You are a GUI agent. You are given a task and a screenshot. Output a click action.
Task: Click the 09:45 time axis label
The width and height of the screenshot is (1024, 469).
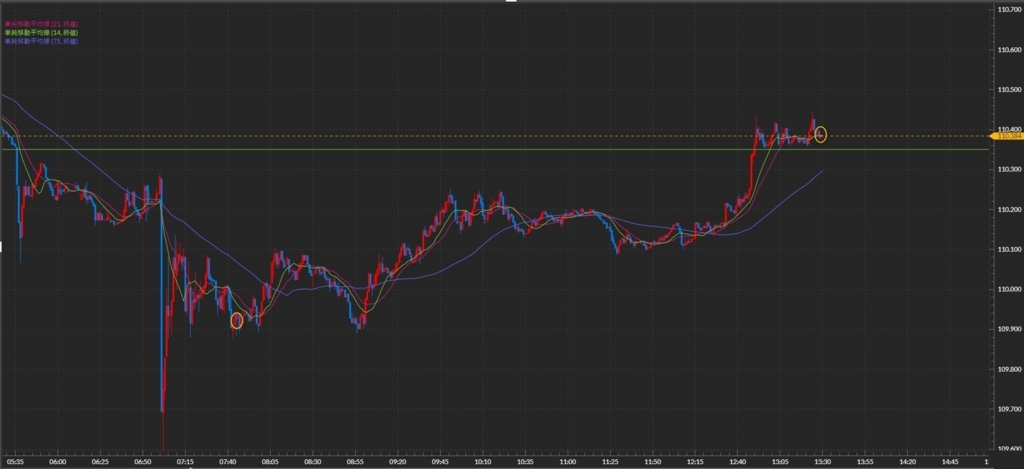[x=440, y=461]
